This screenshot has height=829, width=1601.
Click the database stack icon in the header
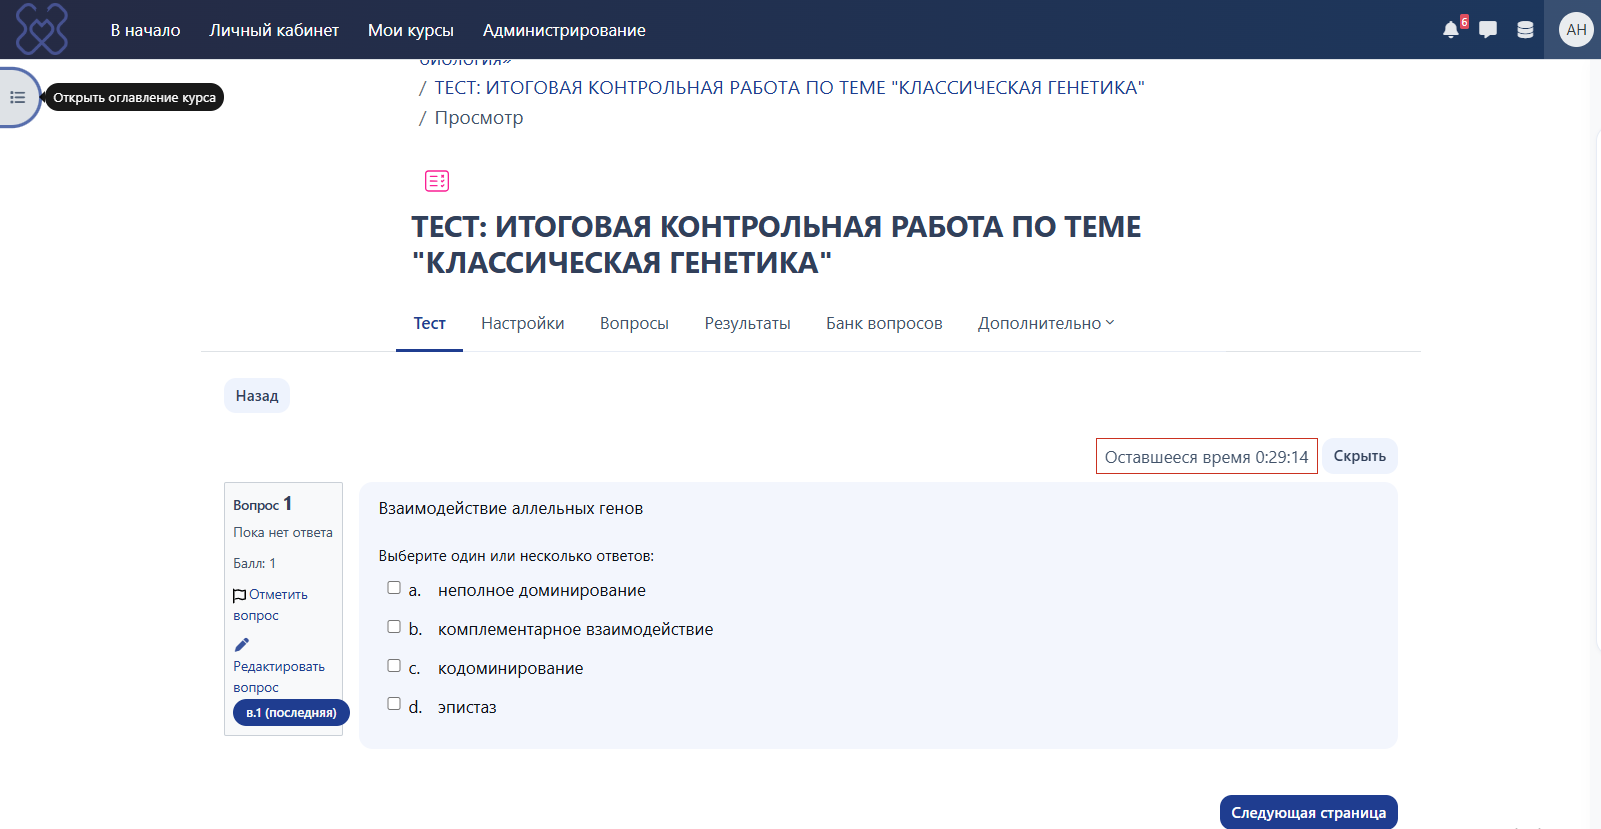(x=1525, y=30)
